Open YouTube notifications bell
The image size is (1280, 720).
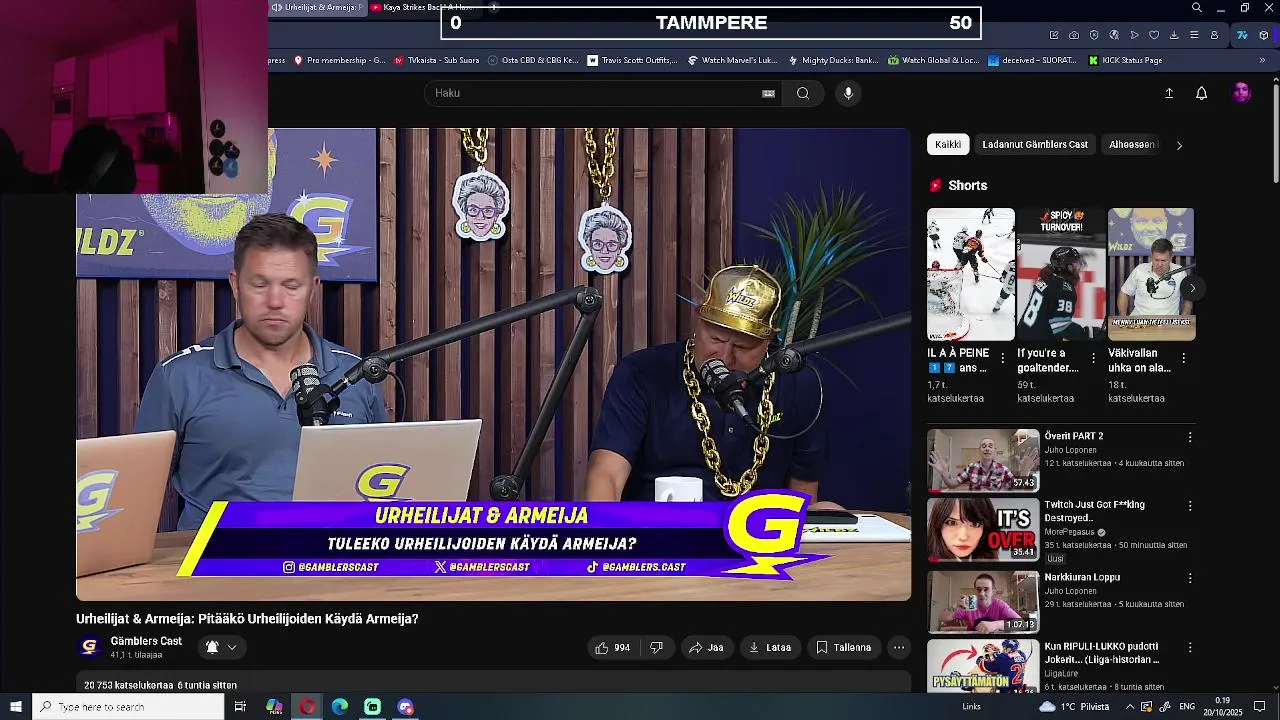pos(1201,93)
